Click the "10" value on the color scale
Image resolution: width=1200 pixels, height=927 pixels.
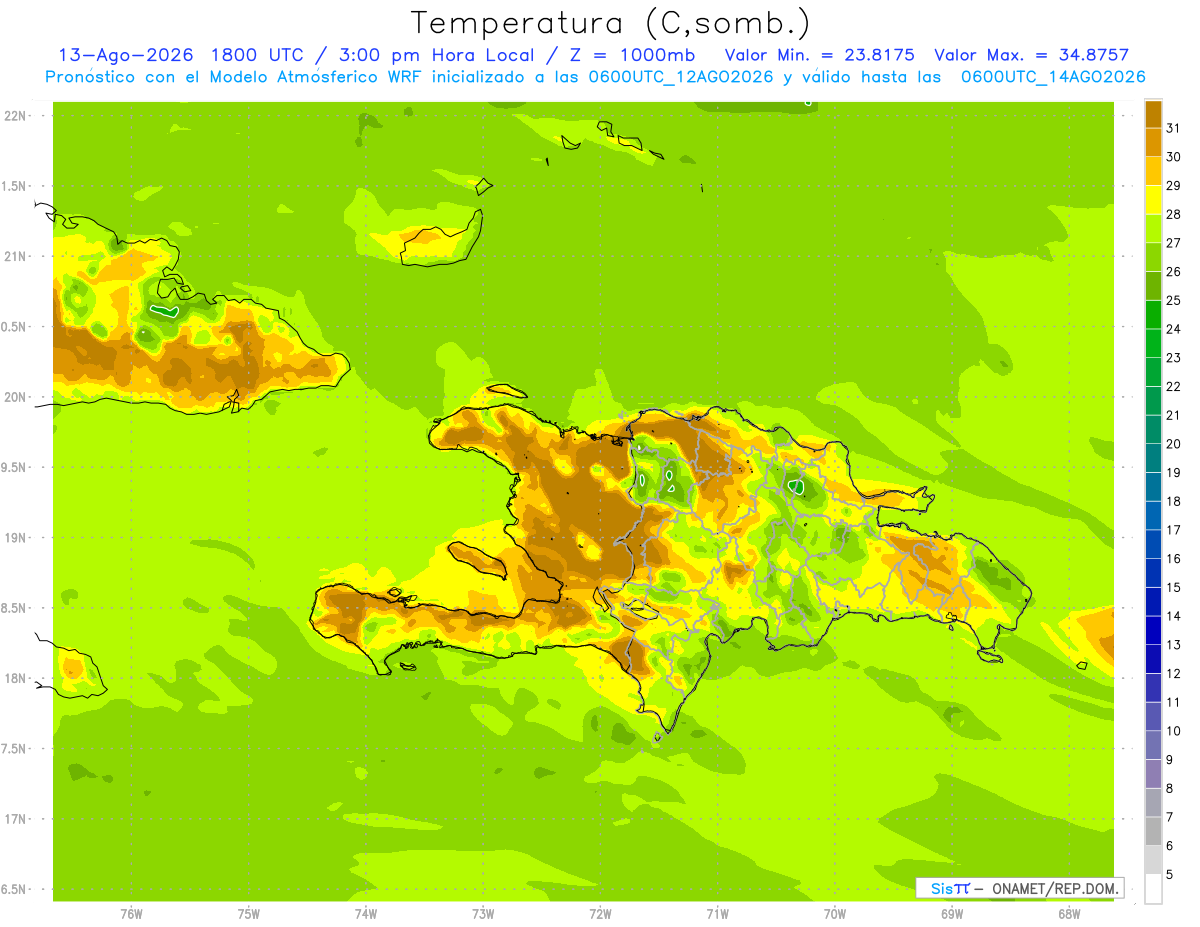pos(1173,731)
